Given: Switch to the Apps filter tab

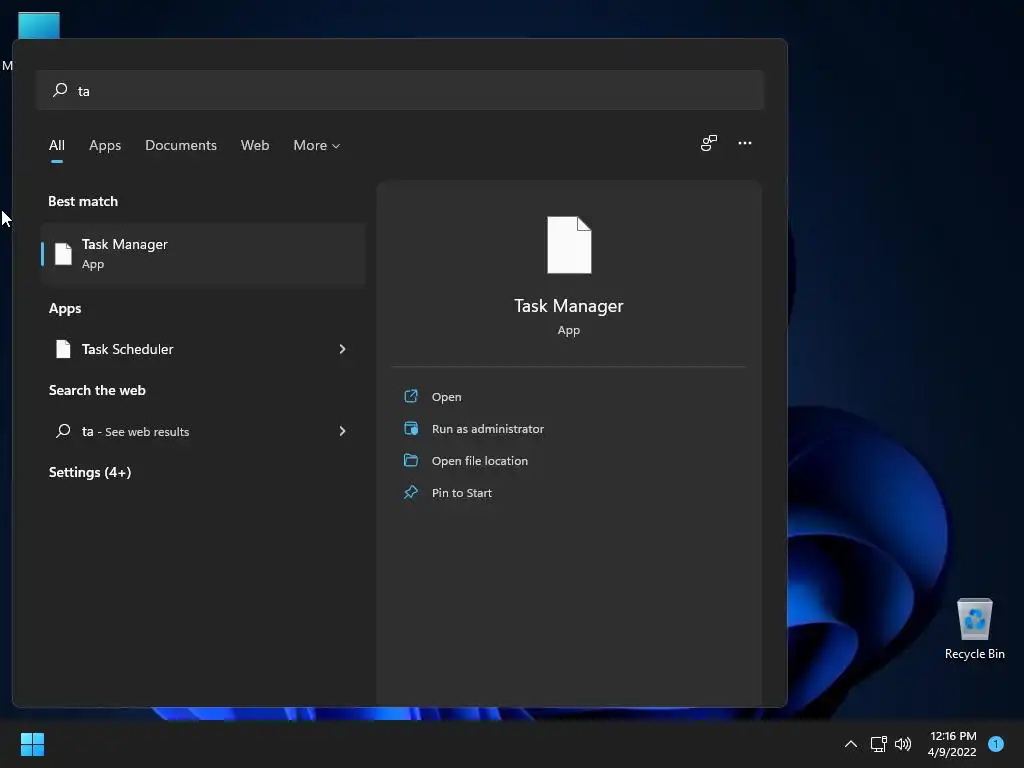Looking at the screenshot, I should (105, 145).
